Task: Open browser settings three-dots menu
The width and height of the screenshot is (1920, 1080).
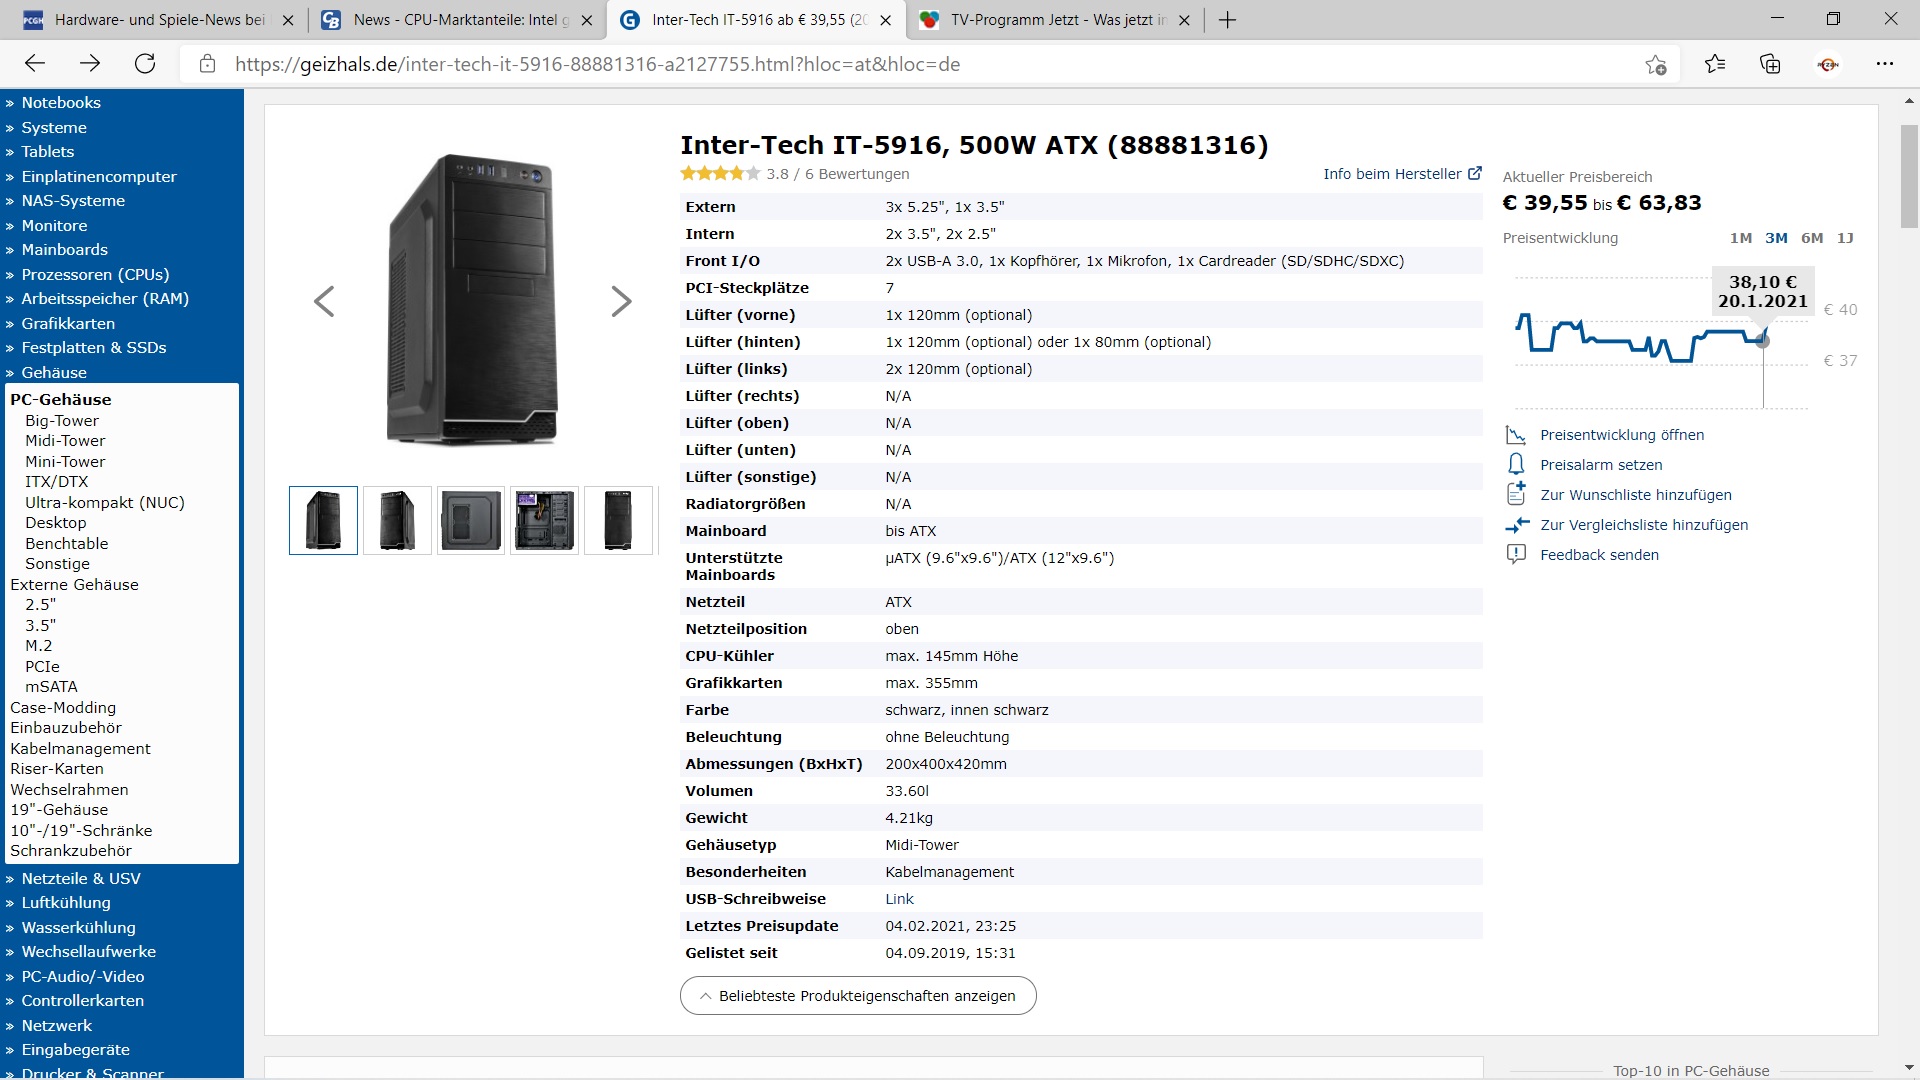Action: pos(1885,64)
